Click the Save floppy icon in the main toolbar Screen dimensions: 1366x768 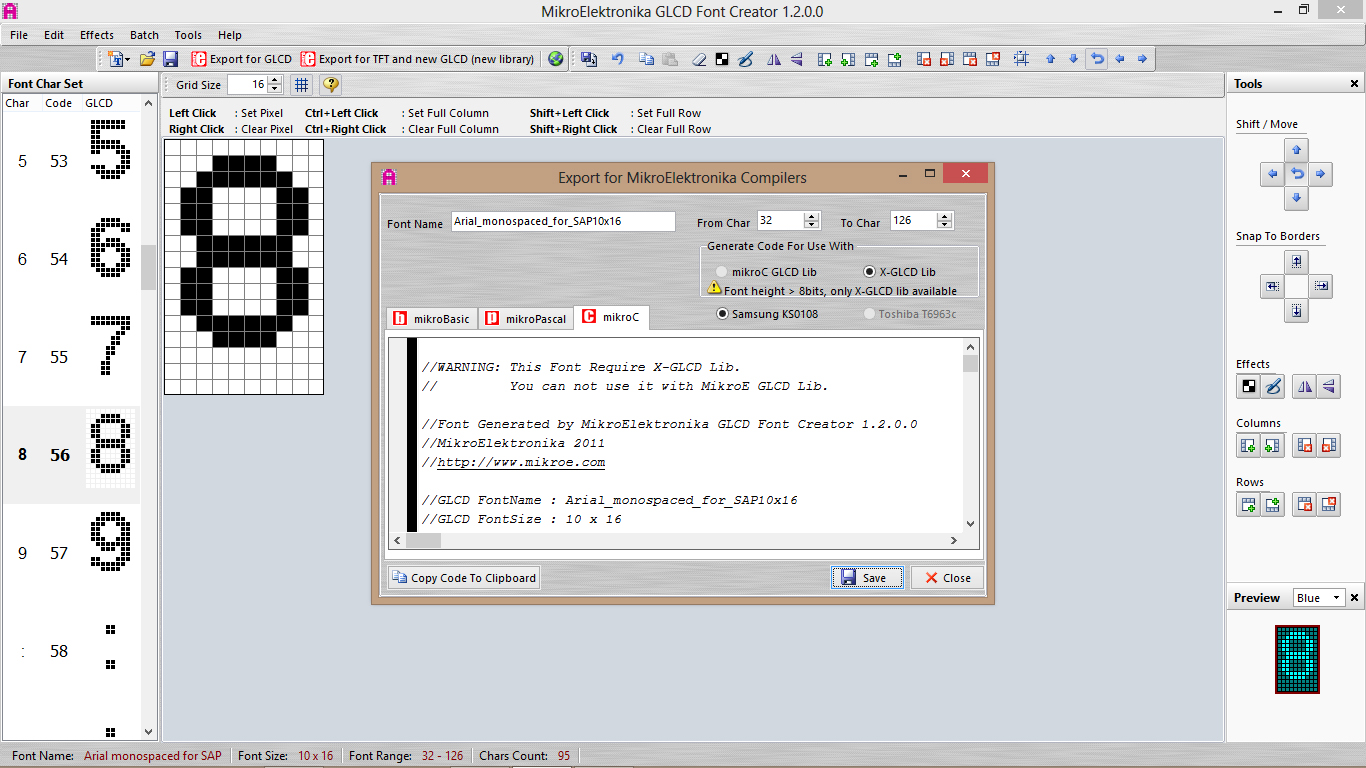[x=170, y=59]
